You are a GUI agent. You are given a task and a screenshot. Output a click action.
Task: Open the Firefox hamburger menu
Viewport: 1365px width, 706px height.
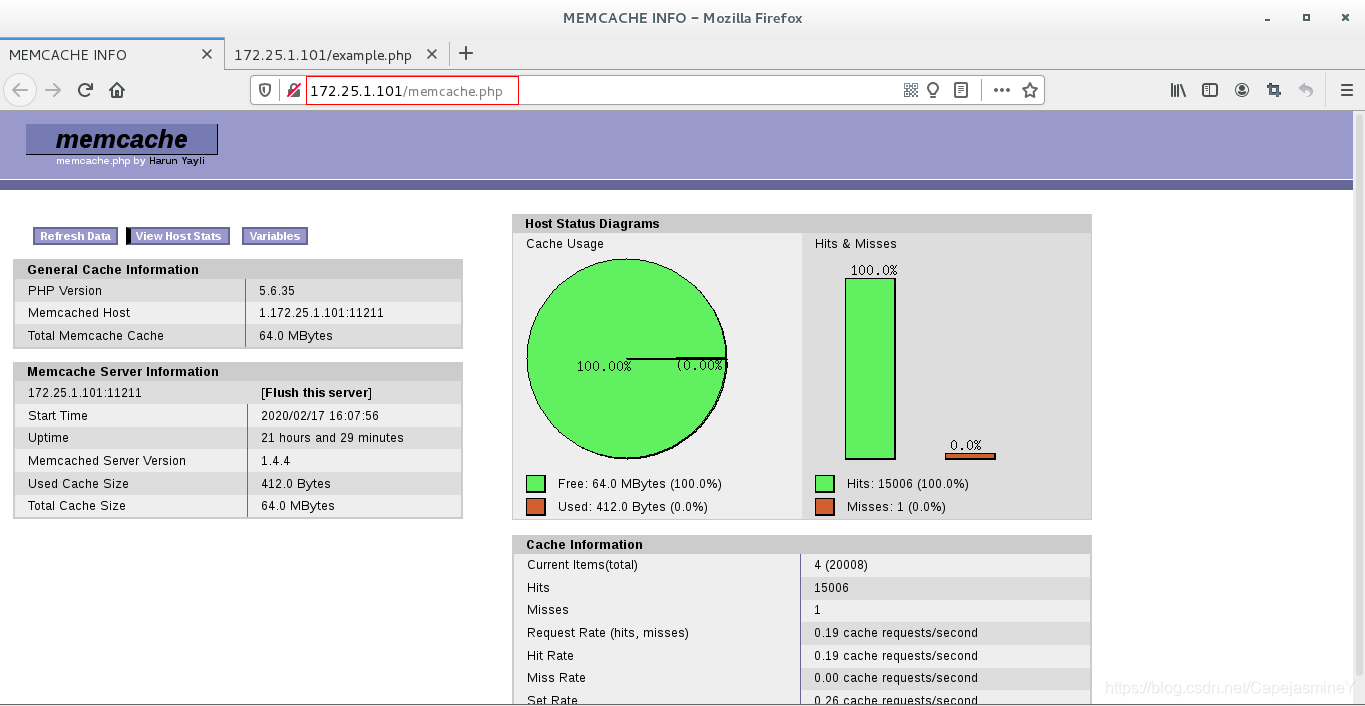[x=1346, y=90]
